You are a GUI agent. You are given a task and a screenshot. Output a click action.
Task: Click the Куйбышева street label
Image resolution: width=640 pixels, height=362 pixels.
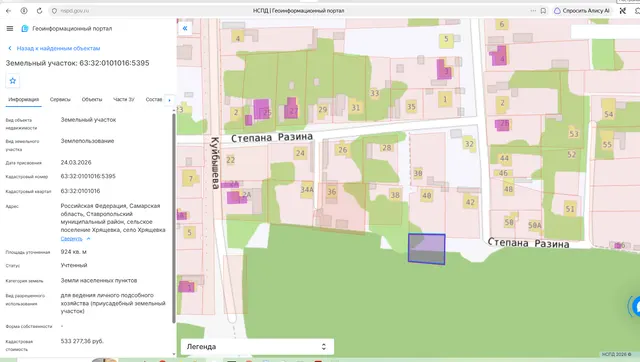click(x=215, y=163)
